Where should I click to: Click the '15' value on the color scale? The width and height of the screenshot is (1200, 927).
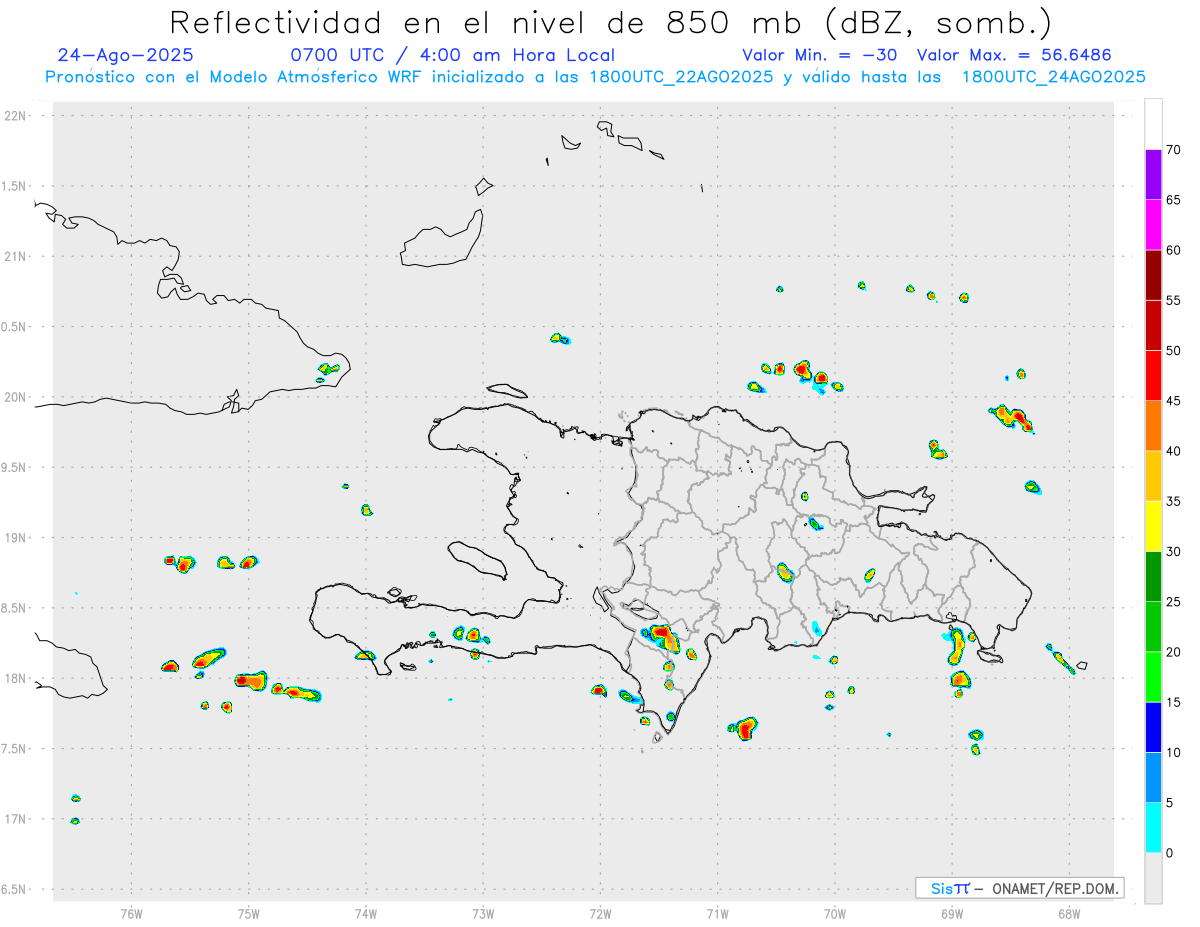click(1173, 702)
